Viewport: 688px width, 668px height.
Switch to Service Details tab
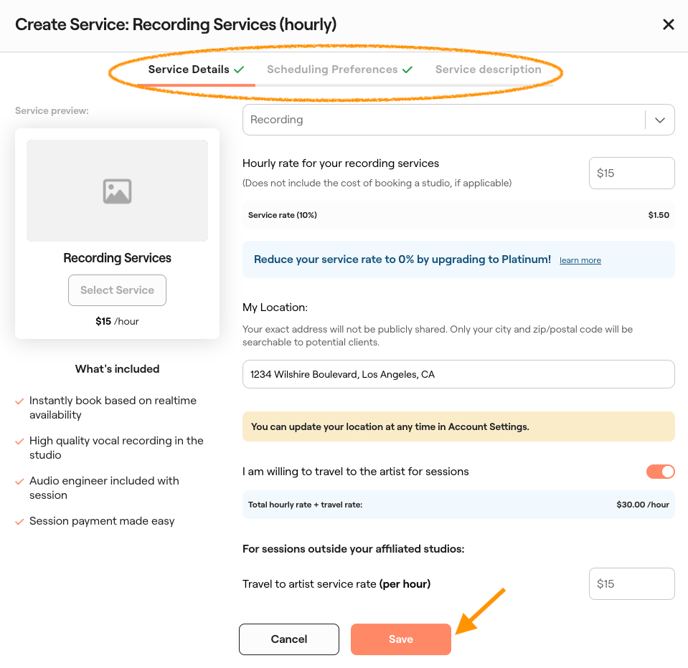pyautogui.click(x=188, y=70)
